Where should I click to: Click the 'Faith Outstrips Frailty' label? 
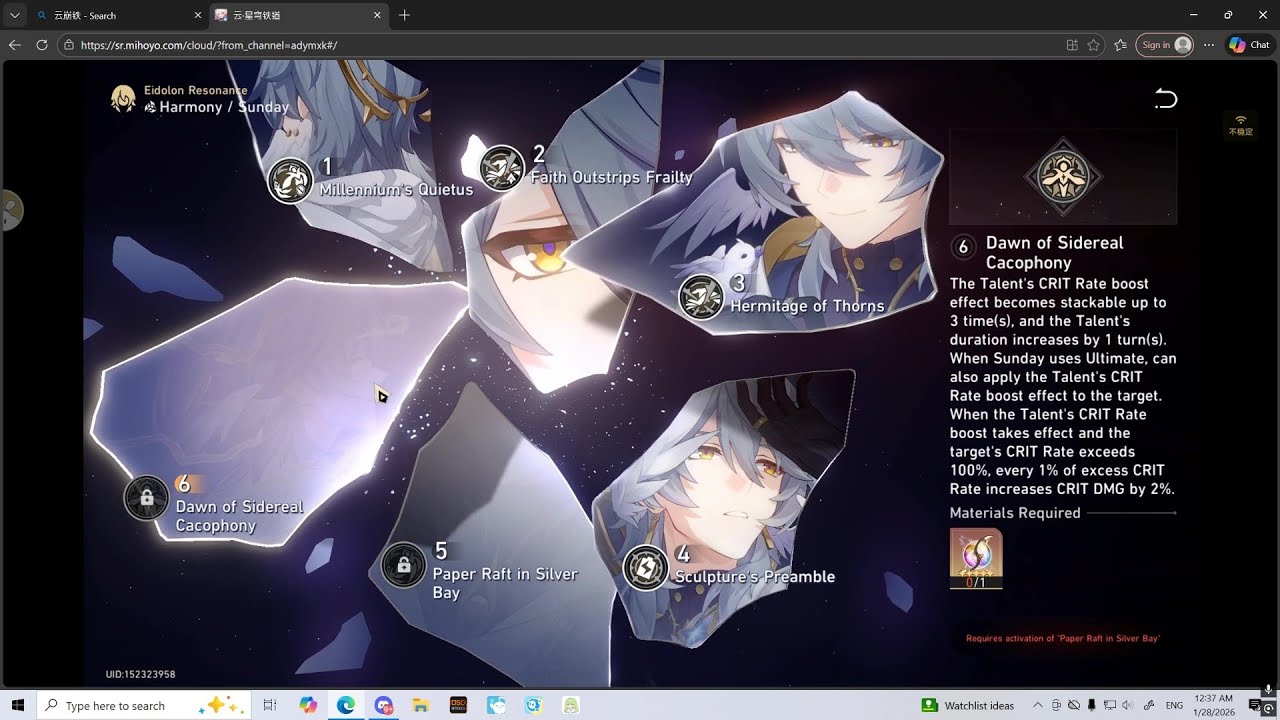pos(611,177)
